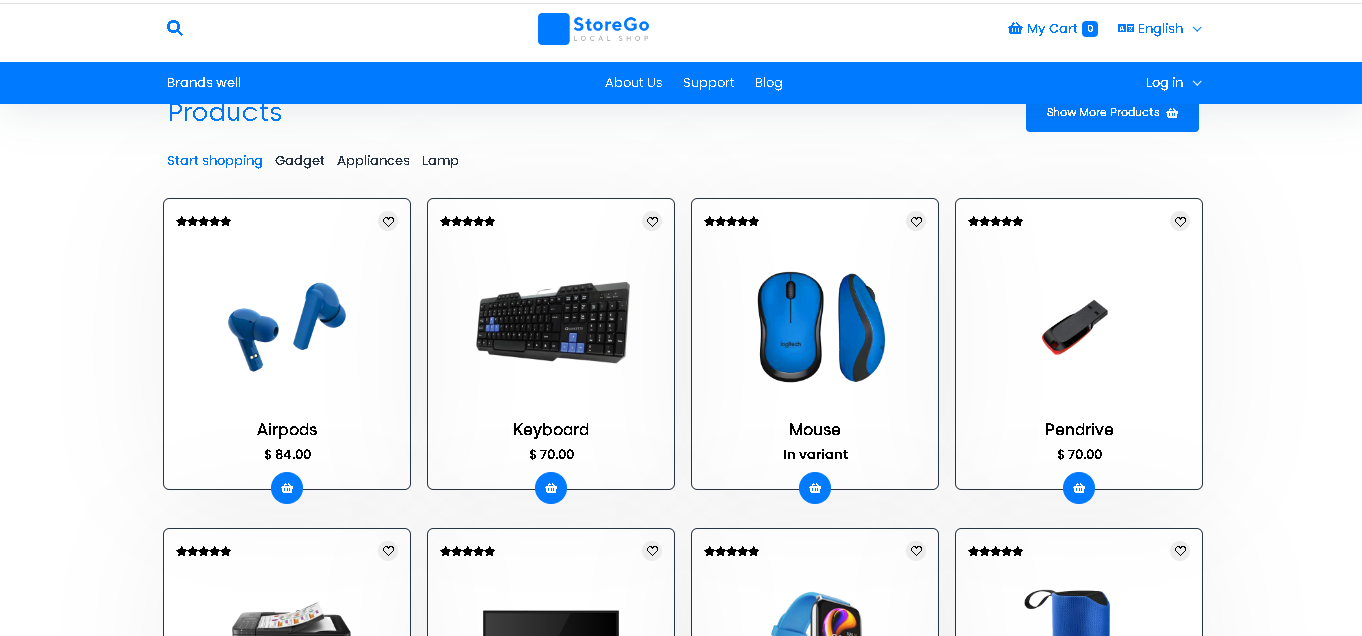Image resolution: width=1362 pixels, height=636 pixels.
Task: Open the Support link
Action: [709, 83]
